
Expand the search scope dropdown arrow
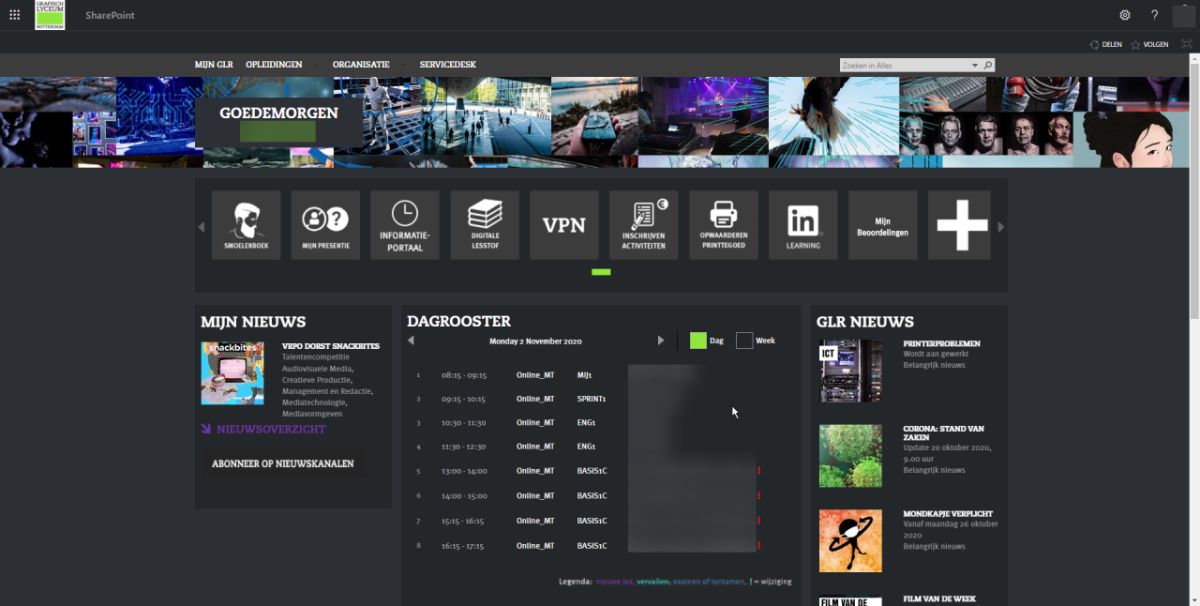[975, 65]
